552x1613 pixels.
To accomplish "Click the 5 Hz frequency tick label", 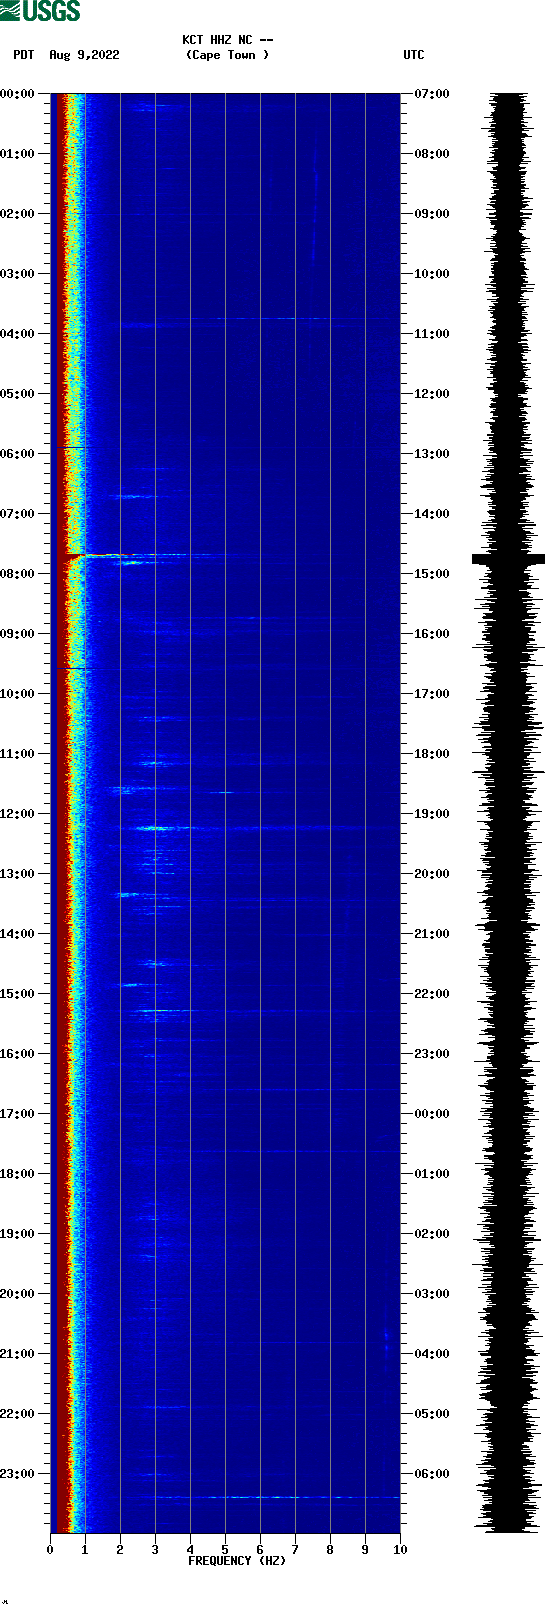I will pyautogui.click(x=225, y=1550).
